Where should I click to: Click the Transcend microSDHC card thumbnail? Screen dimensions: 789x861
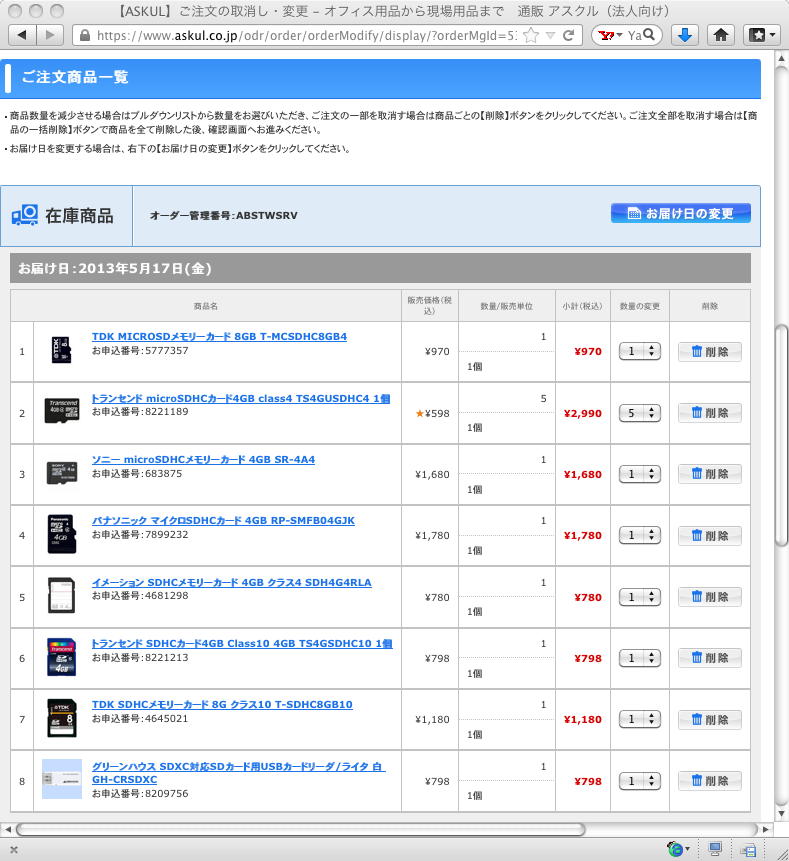pos(61,410)
